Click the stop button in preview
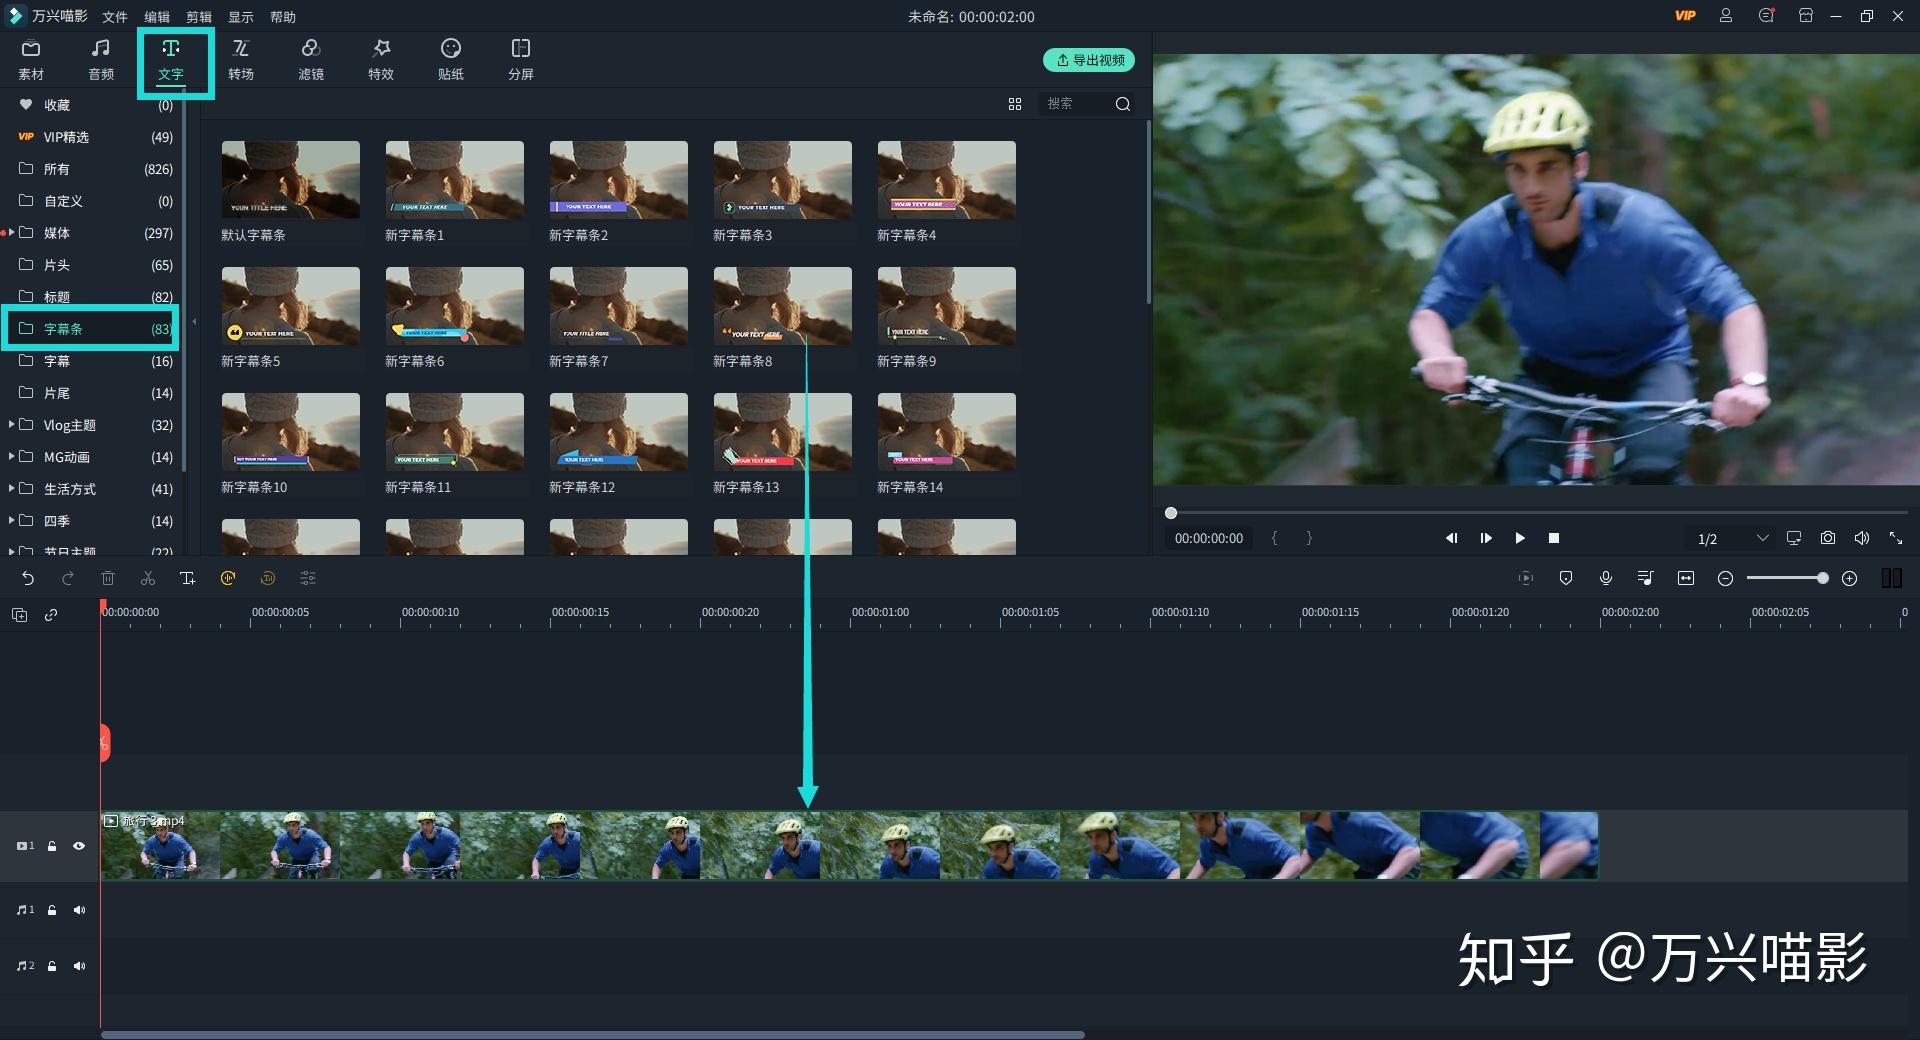Viewport: 1920px width, 1040px height. point(1554,538)
